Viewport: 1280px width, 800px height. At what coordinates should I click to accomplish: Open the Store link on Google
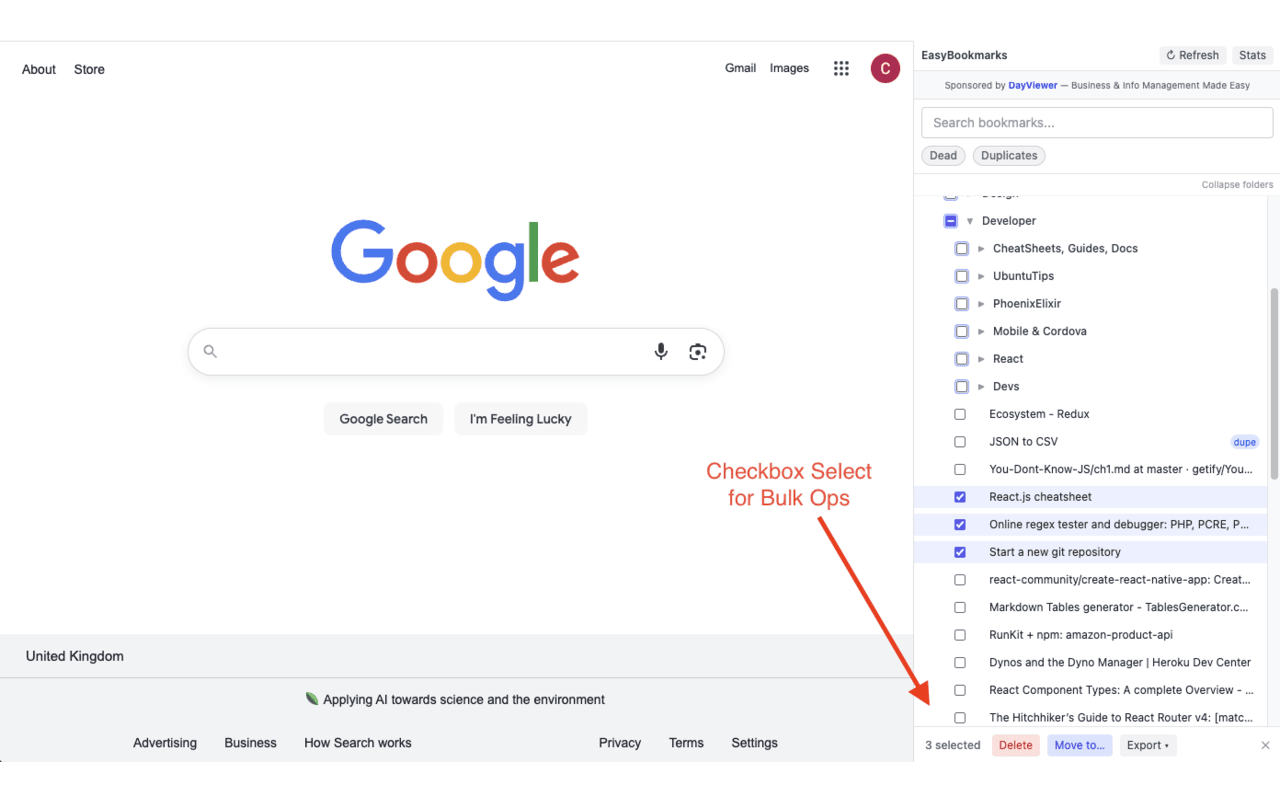(89, 69)
